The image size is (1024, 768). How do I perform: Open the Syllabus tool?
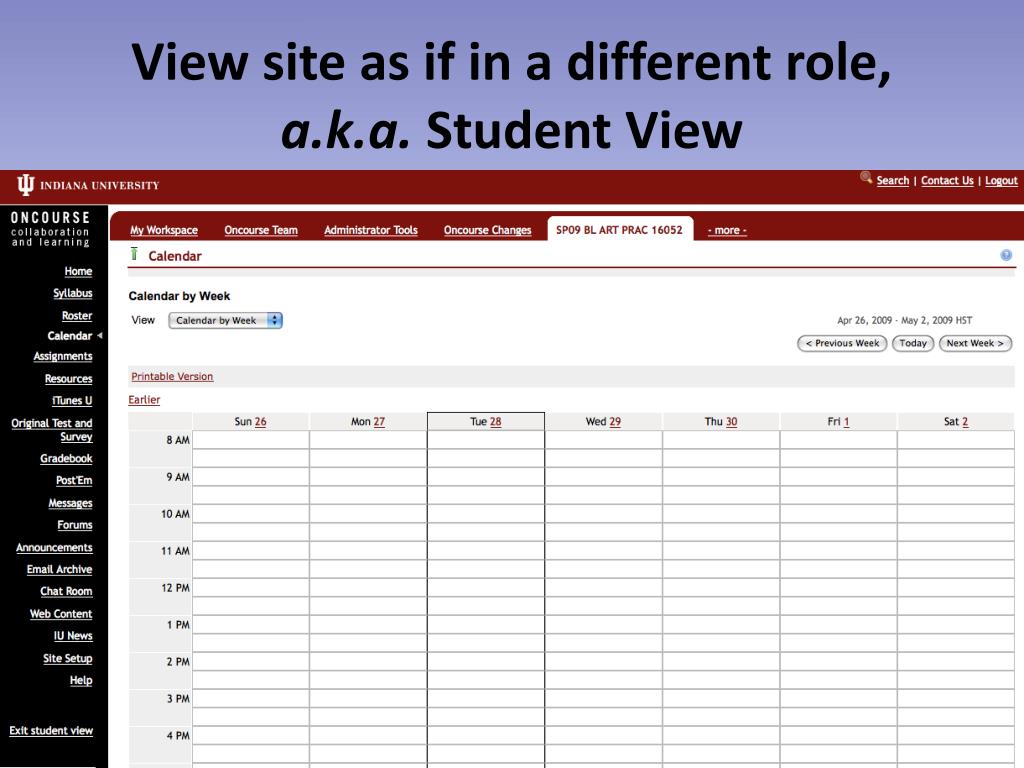72,293
